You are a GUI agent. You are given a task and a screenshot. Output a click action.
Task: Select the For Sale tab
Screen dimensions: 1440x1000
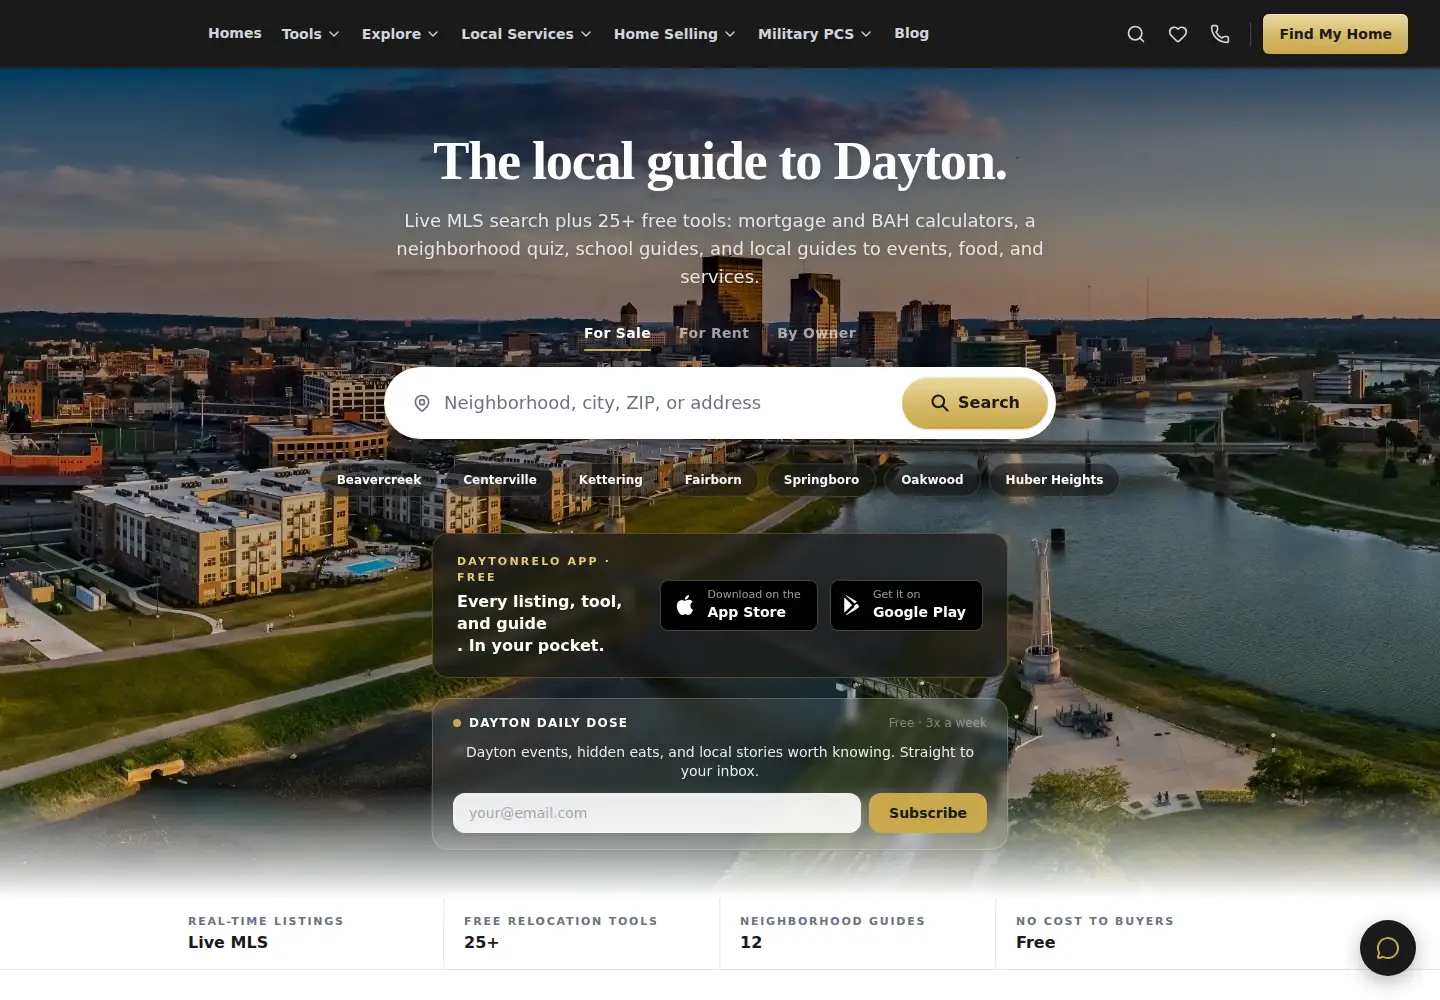[617, 333]
